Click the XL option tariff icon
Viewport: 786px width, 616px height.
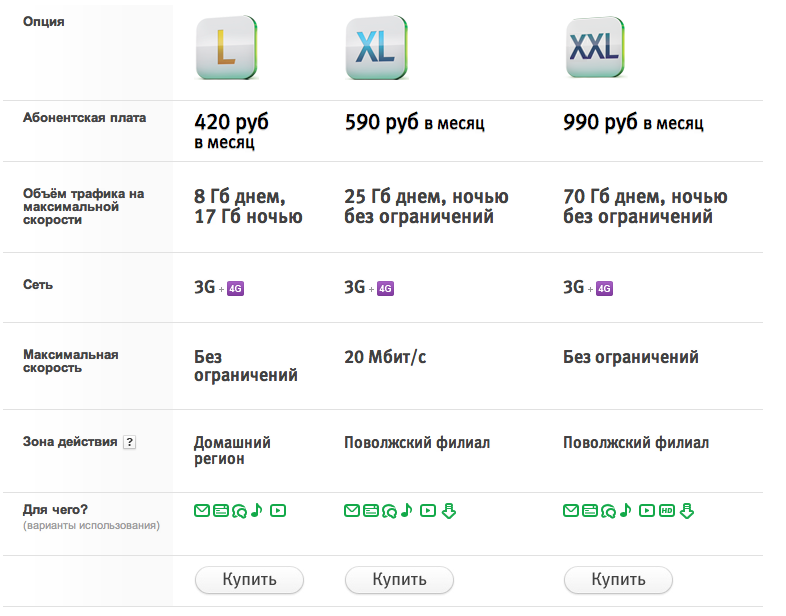click(x=376, y=48)
